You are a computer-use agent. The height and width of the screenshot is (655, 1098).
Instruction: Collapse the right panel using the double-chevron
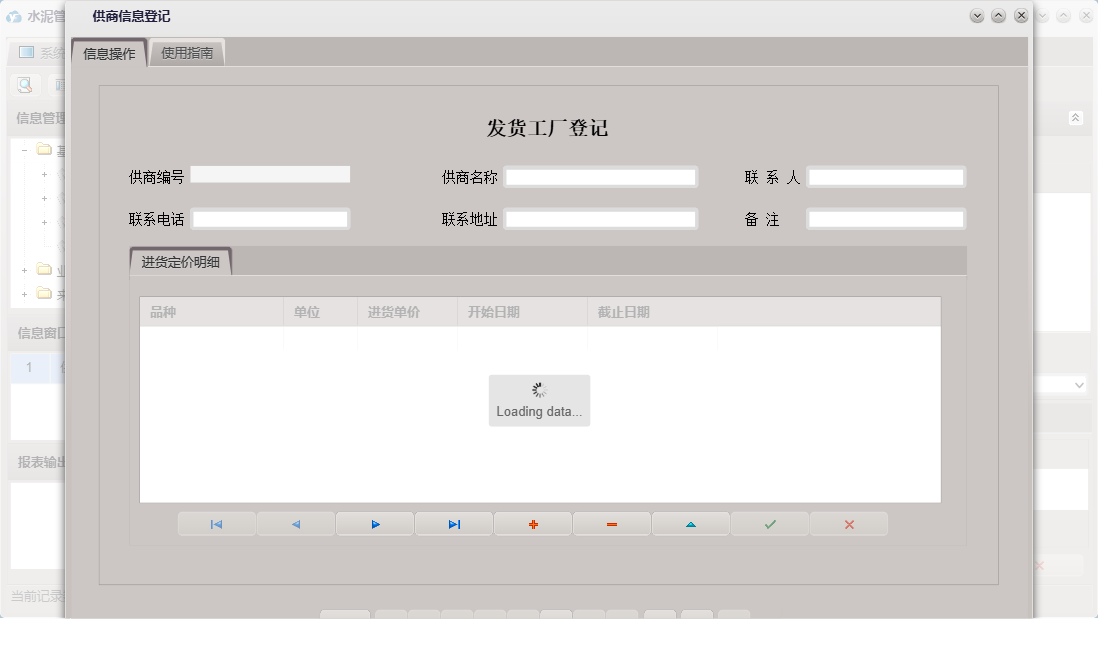click(x=1077, y=117)
